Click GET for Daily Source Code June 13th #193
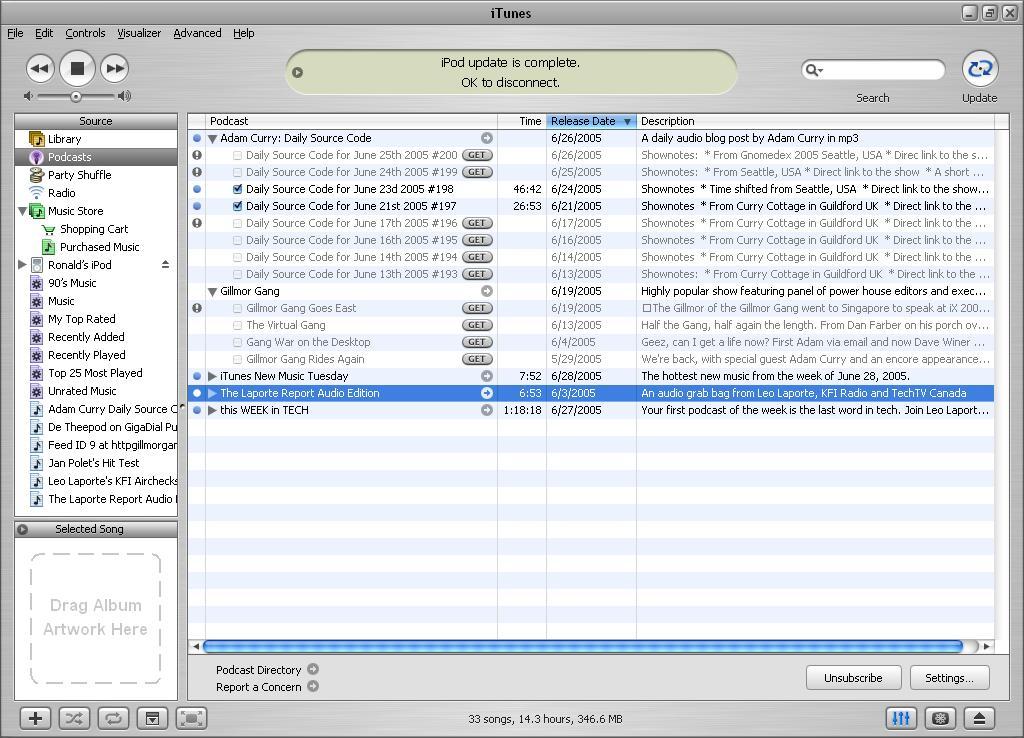The image size is (1024, 738). pos(477,274)
